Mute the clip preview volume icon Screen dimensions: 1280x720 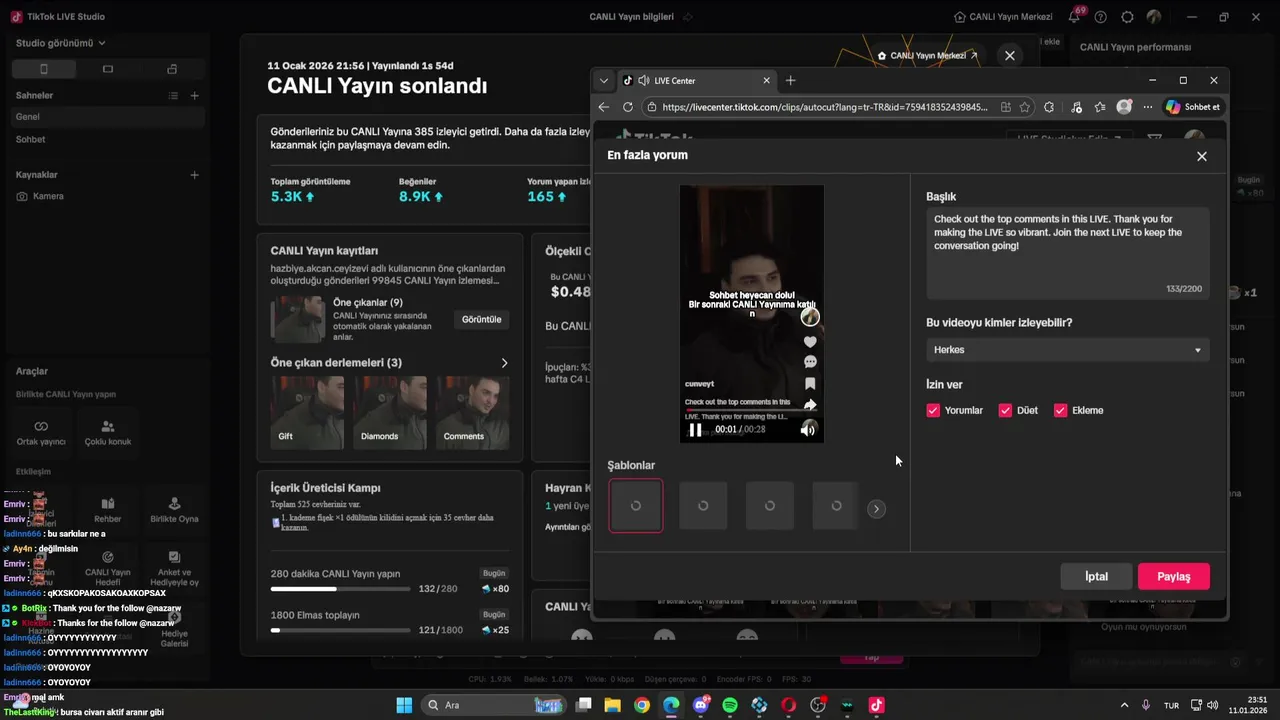tap(808, 430)
